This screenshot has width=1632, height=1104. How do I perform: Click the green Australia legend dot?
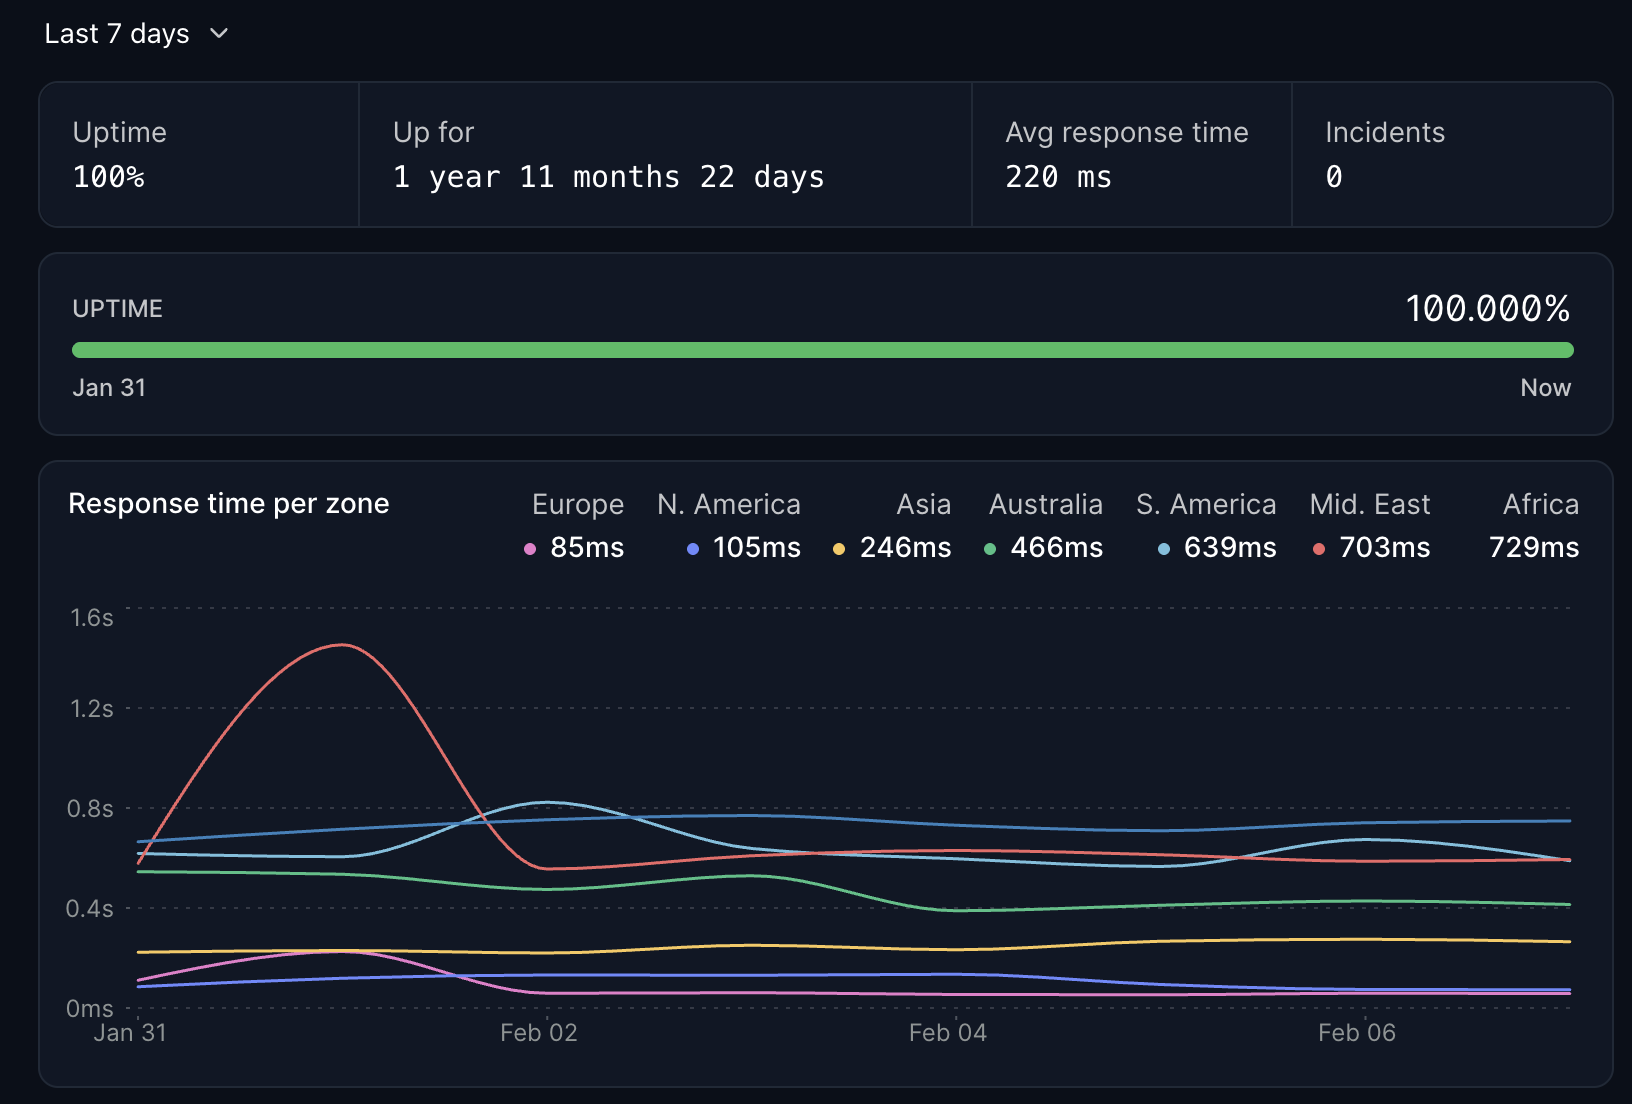click(x=990, y=549)
